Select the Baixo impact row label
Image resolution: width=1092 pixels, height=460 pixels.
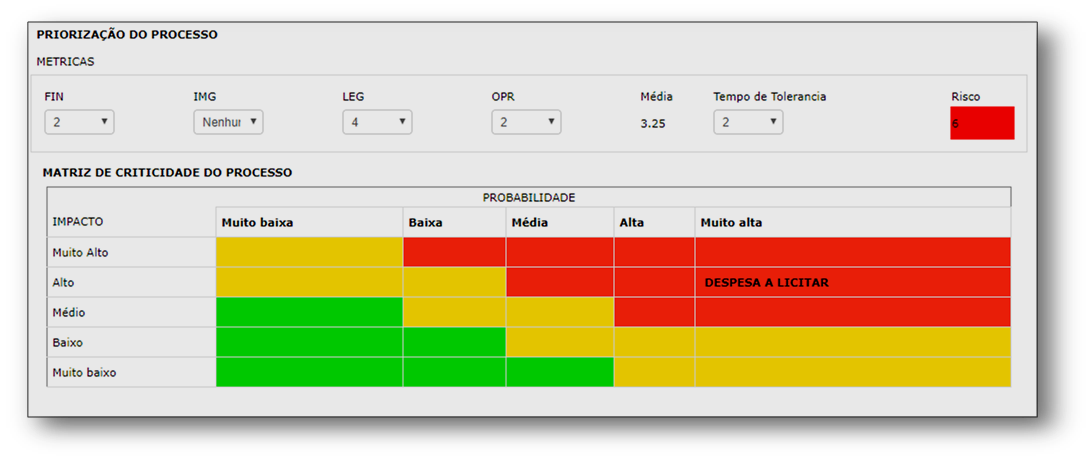pyautogui.click(x=131, y=342)
